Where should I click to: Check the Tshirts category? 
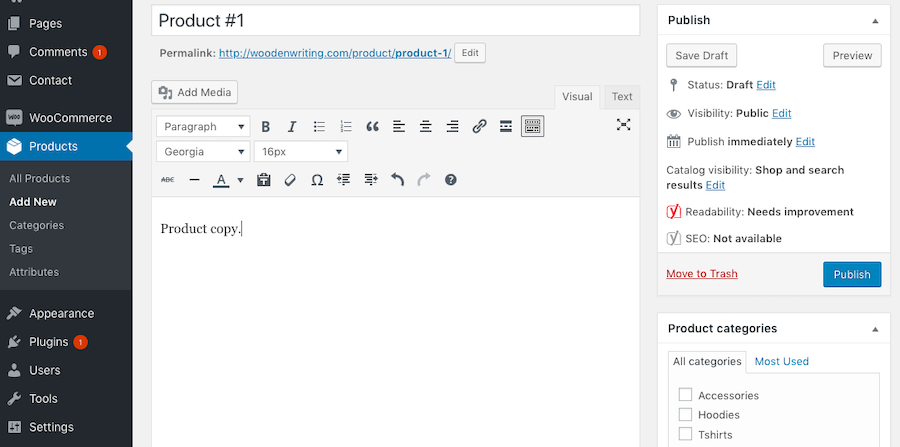685,434
